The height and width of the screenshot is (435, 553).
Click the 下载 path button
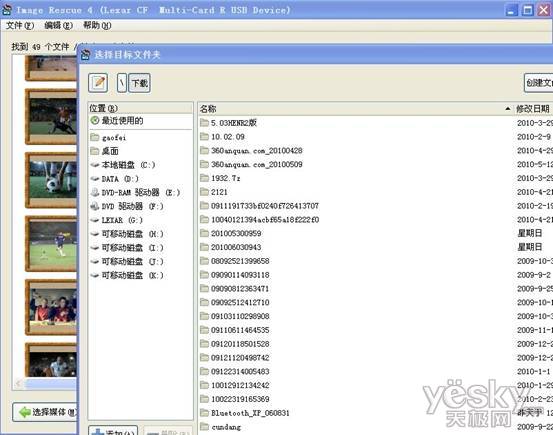click(x=139, y=83)
